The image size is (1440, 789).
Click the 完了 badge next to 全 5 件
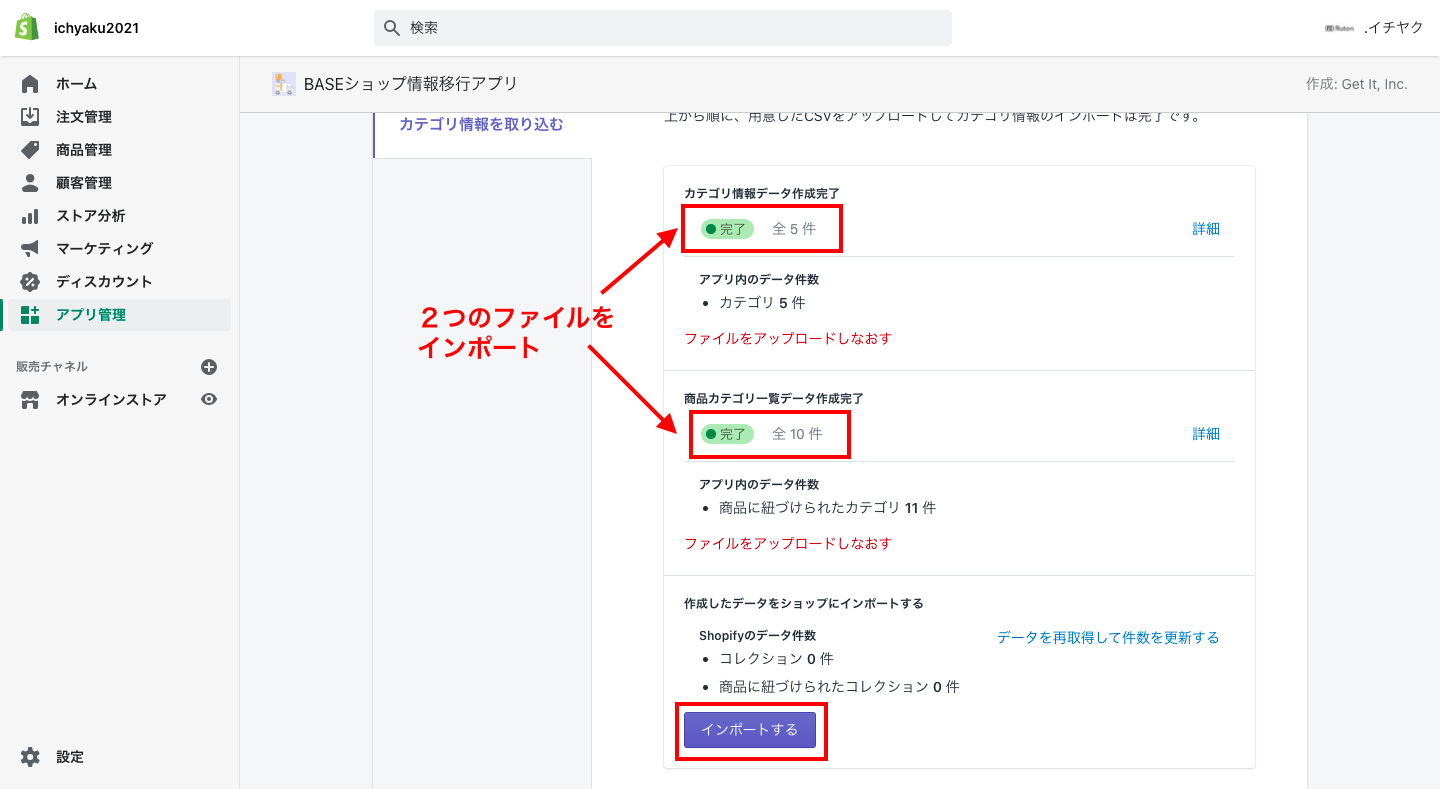(727, 229)
